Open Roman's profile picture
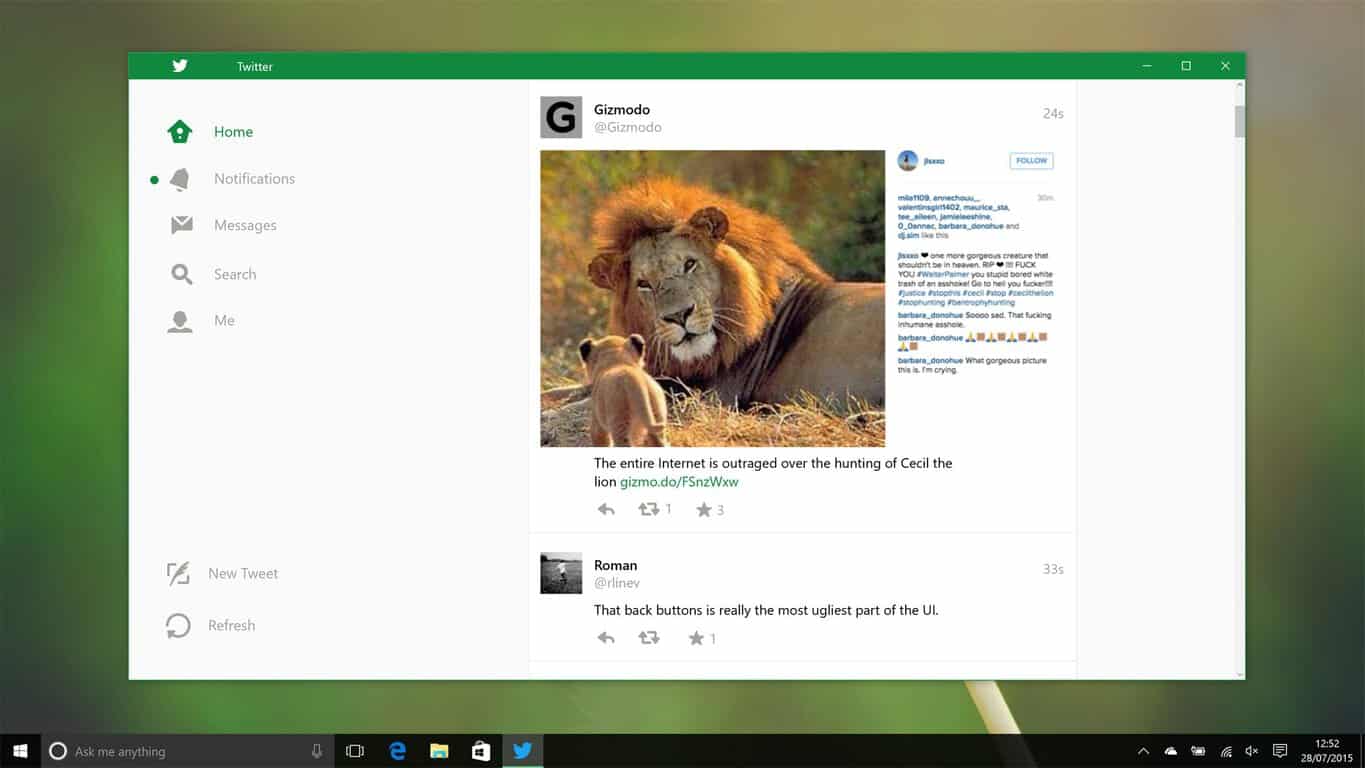 coord(561,573)
